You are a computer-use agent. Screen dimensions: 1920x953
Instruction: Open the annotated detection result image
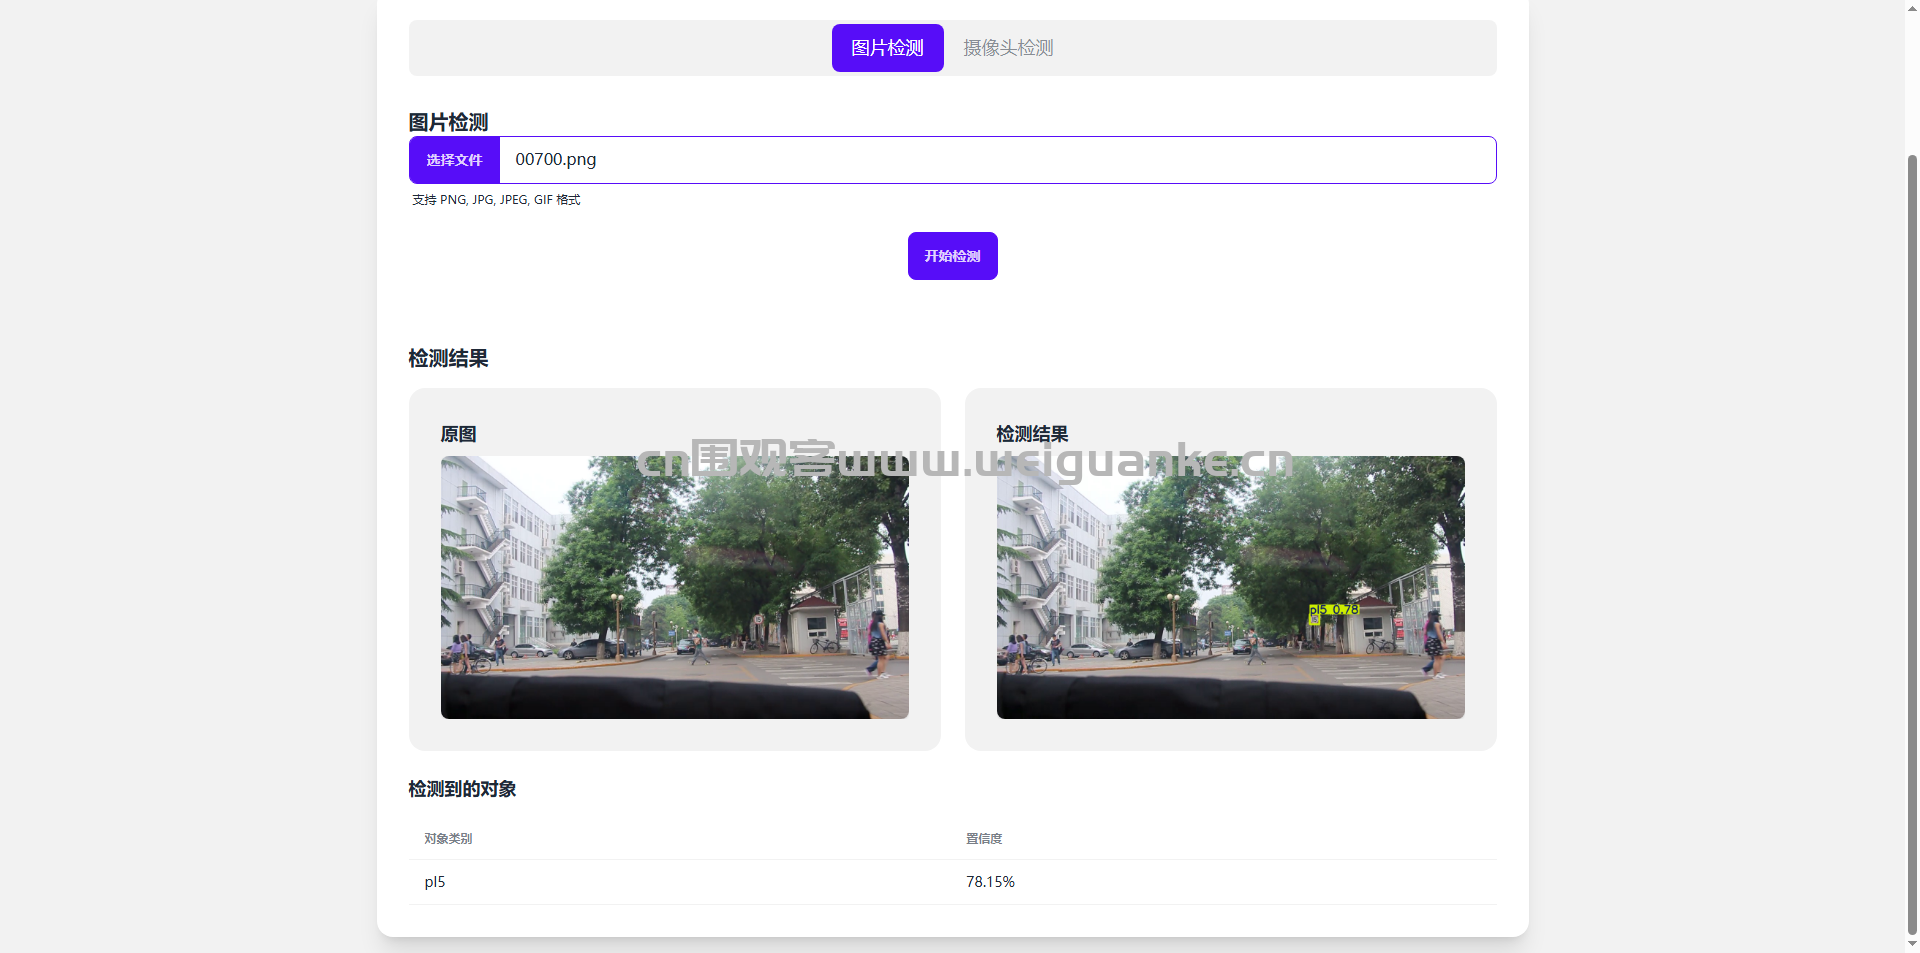tap(1230, 587)
